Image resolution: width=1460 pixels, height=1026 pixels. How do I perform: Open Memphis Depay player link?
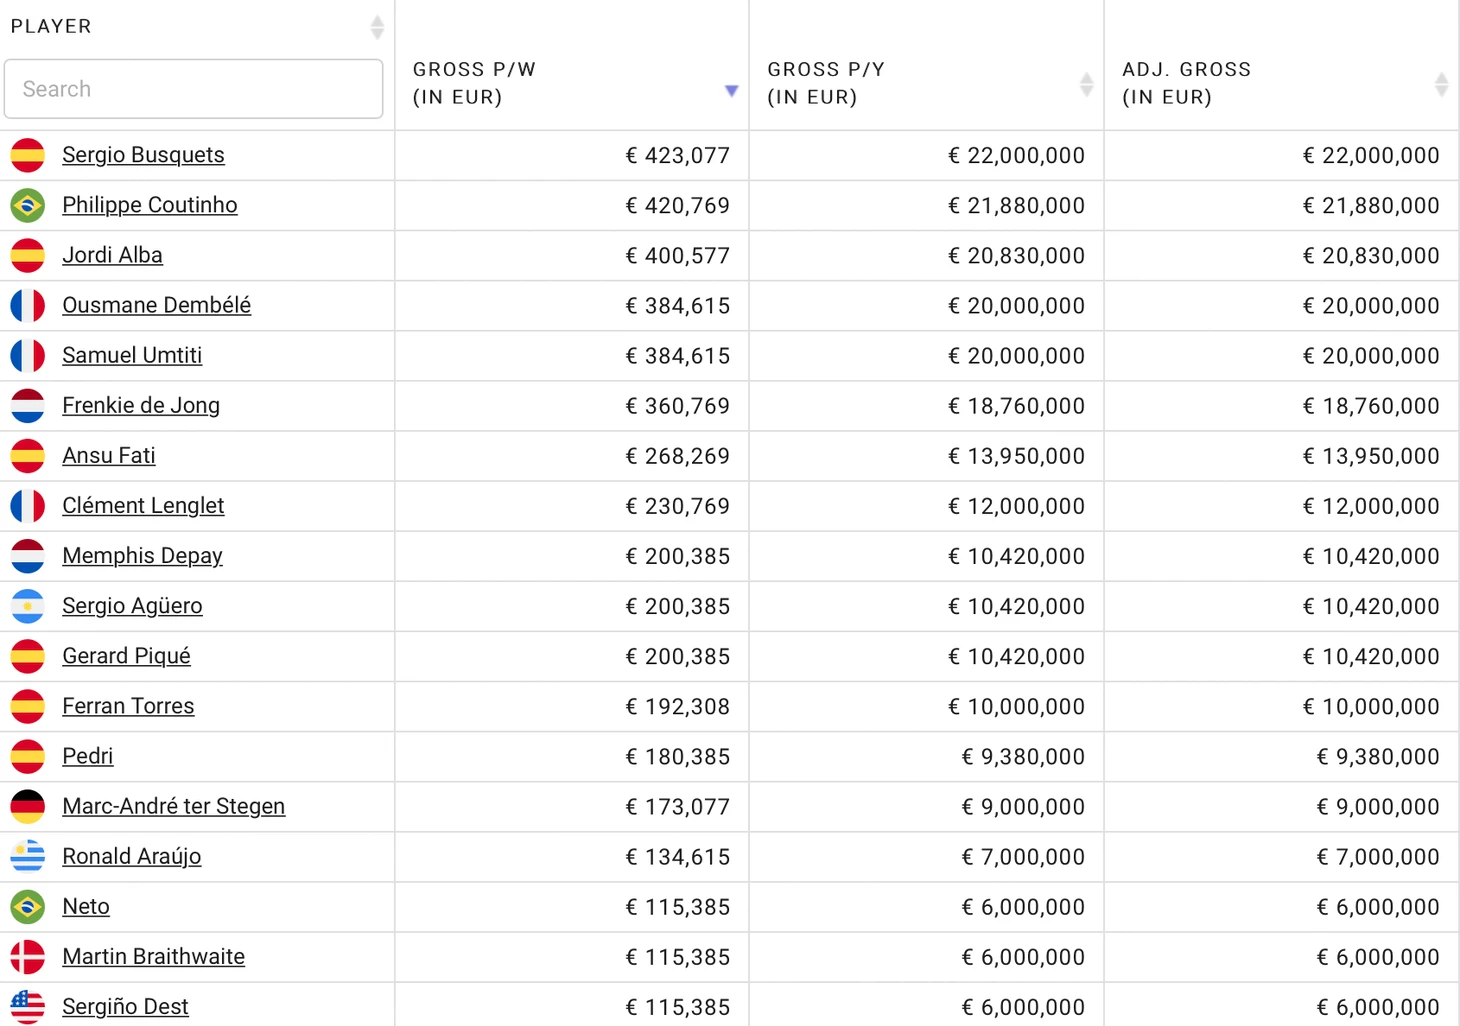142,555
